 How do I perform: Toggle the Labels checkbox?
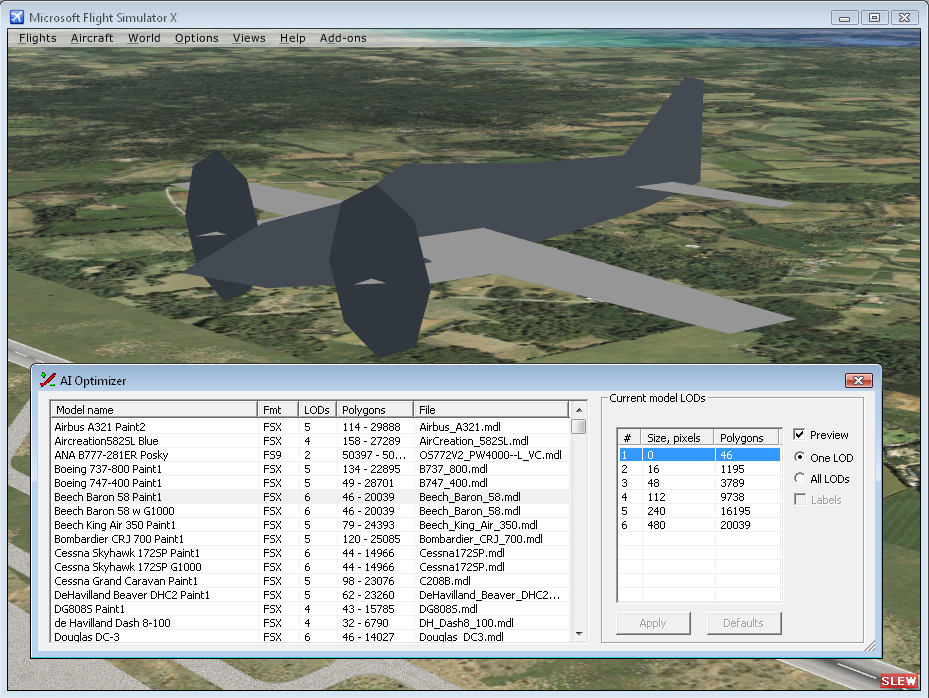[799, 499]
